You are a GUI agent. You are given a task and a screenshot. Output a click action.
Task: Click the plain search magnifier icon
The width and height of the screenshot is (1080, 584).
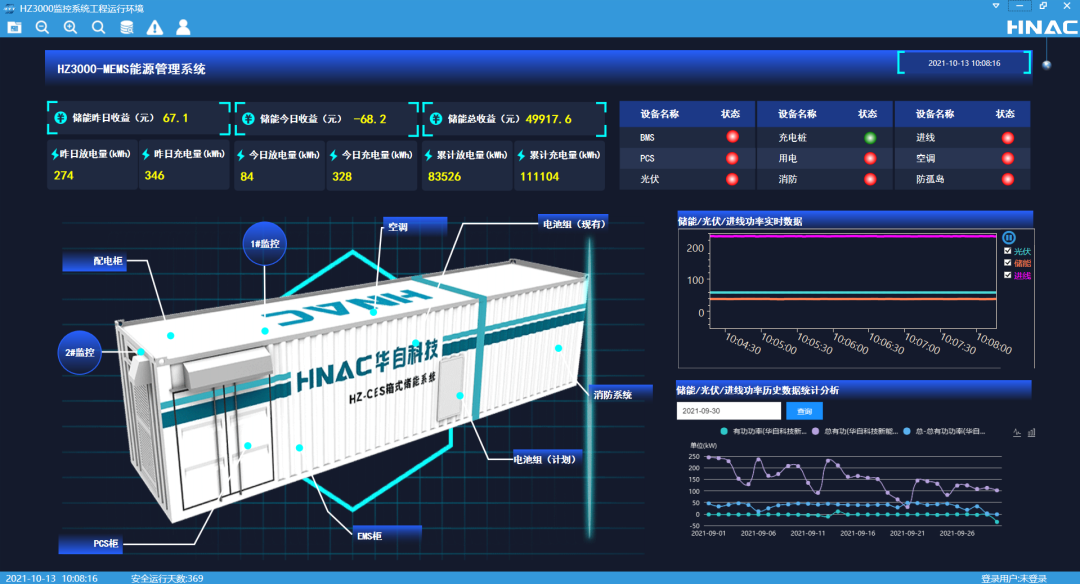click(98, 27)
